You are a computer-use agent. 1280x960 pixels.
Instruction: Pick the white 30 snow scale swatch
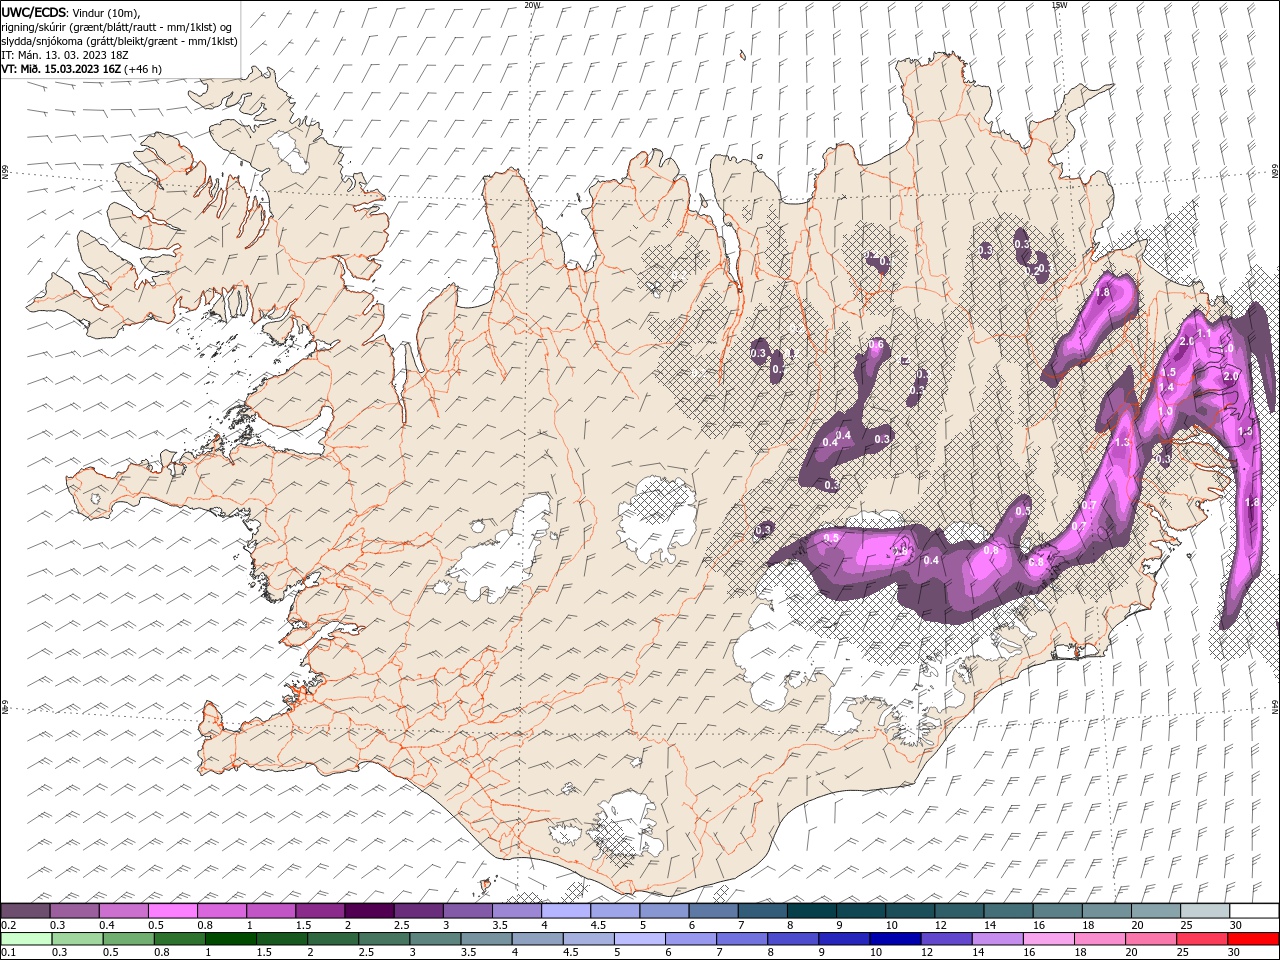(x=1254, y=911)
